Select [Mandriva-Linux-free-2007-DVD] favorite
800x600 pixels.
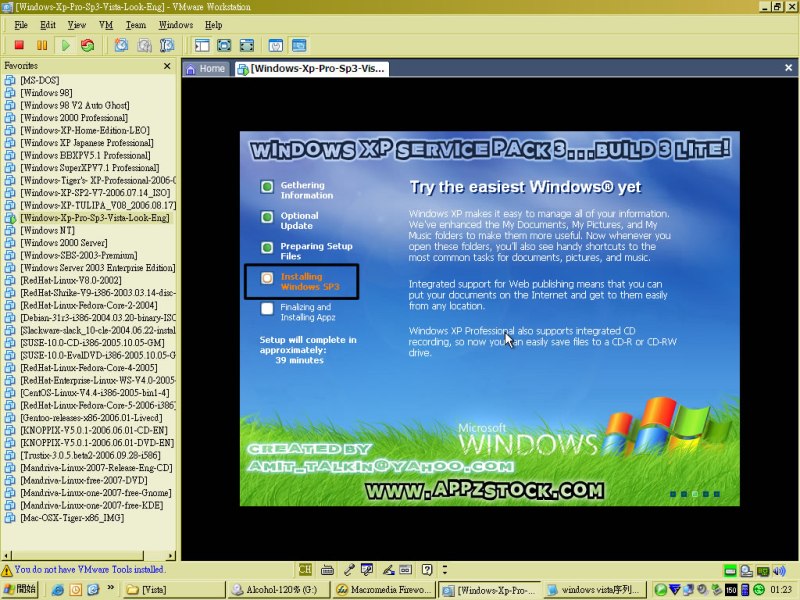pos(84,481)
